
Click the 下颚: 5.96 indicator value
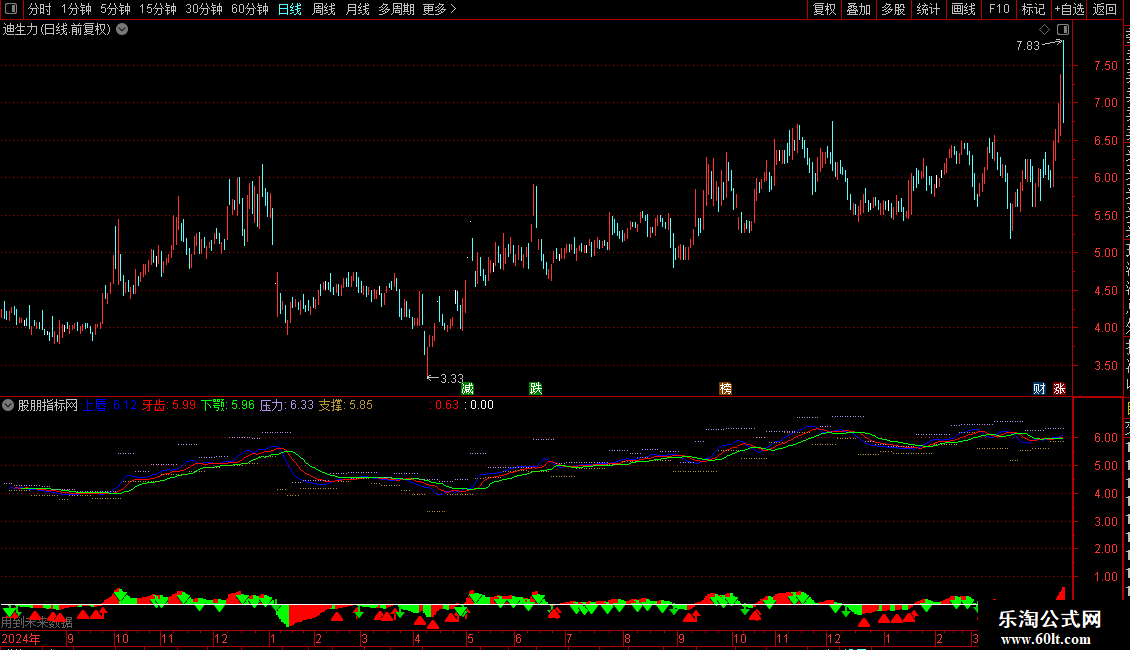coord(228,405)
